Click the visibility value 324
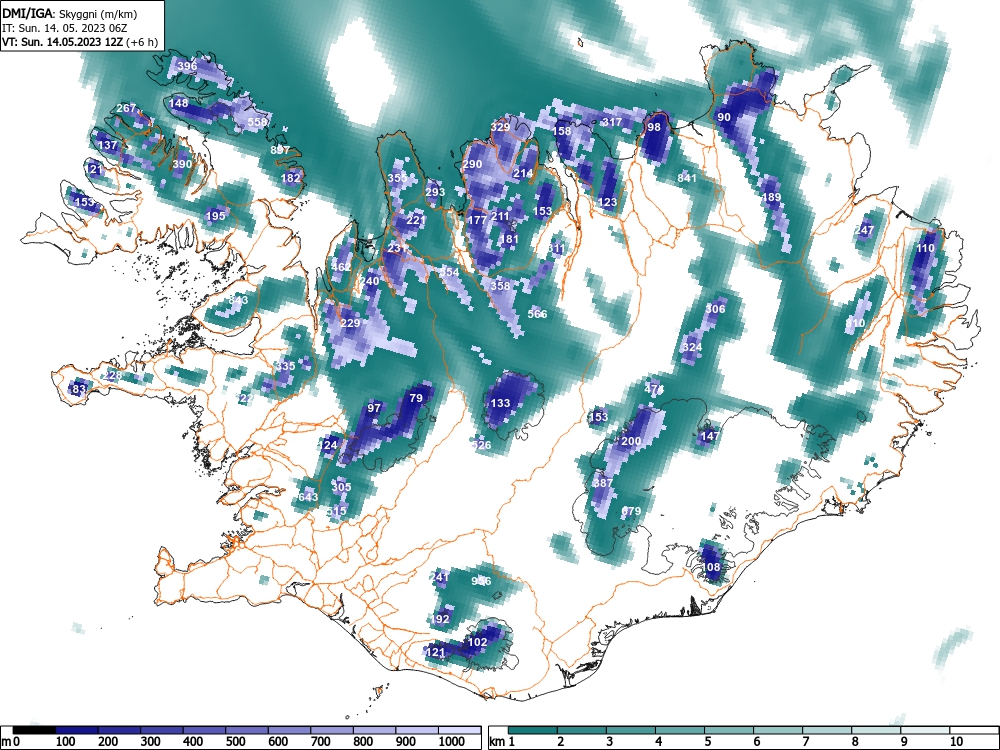Screen dimensions: 1000x750 tap(692, 348)
